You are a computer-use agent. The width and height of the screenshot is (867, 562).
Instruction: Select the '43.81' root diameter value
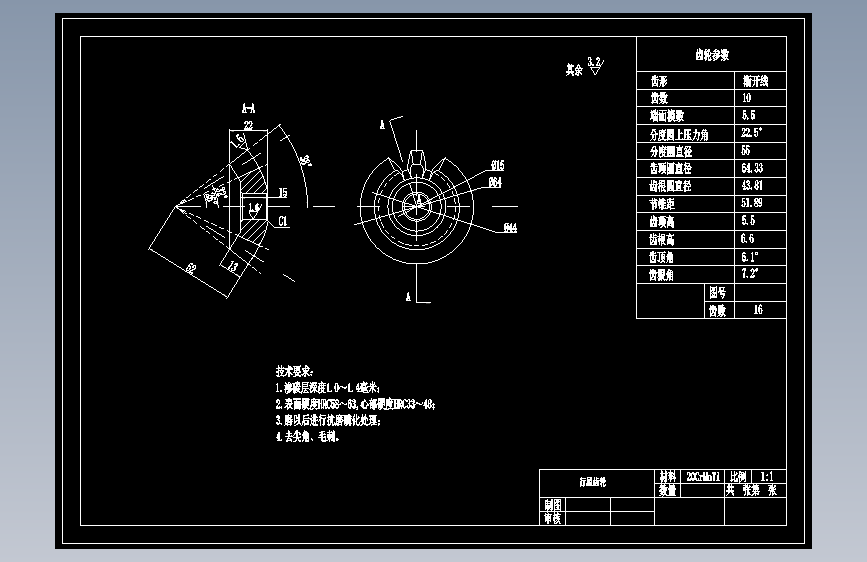point(752,185)
